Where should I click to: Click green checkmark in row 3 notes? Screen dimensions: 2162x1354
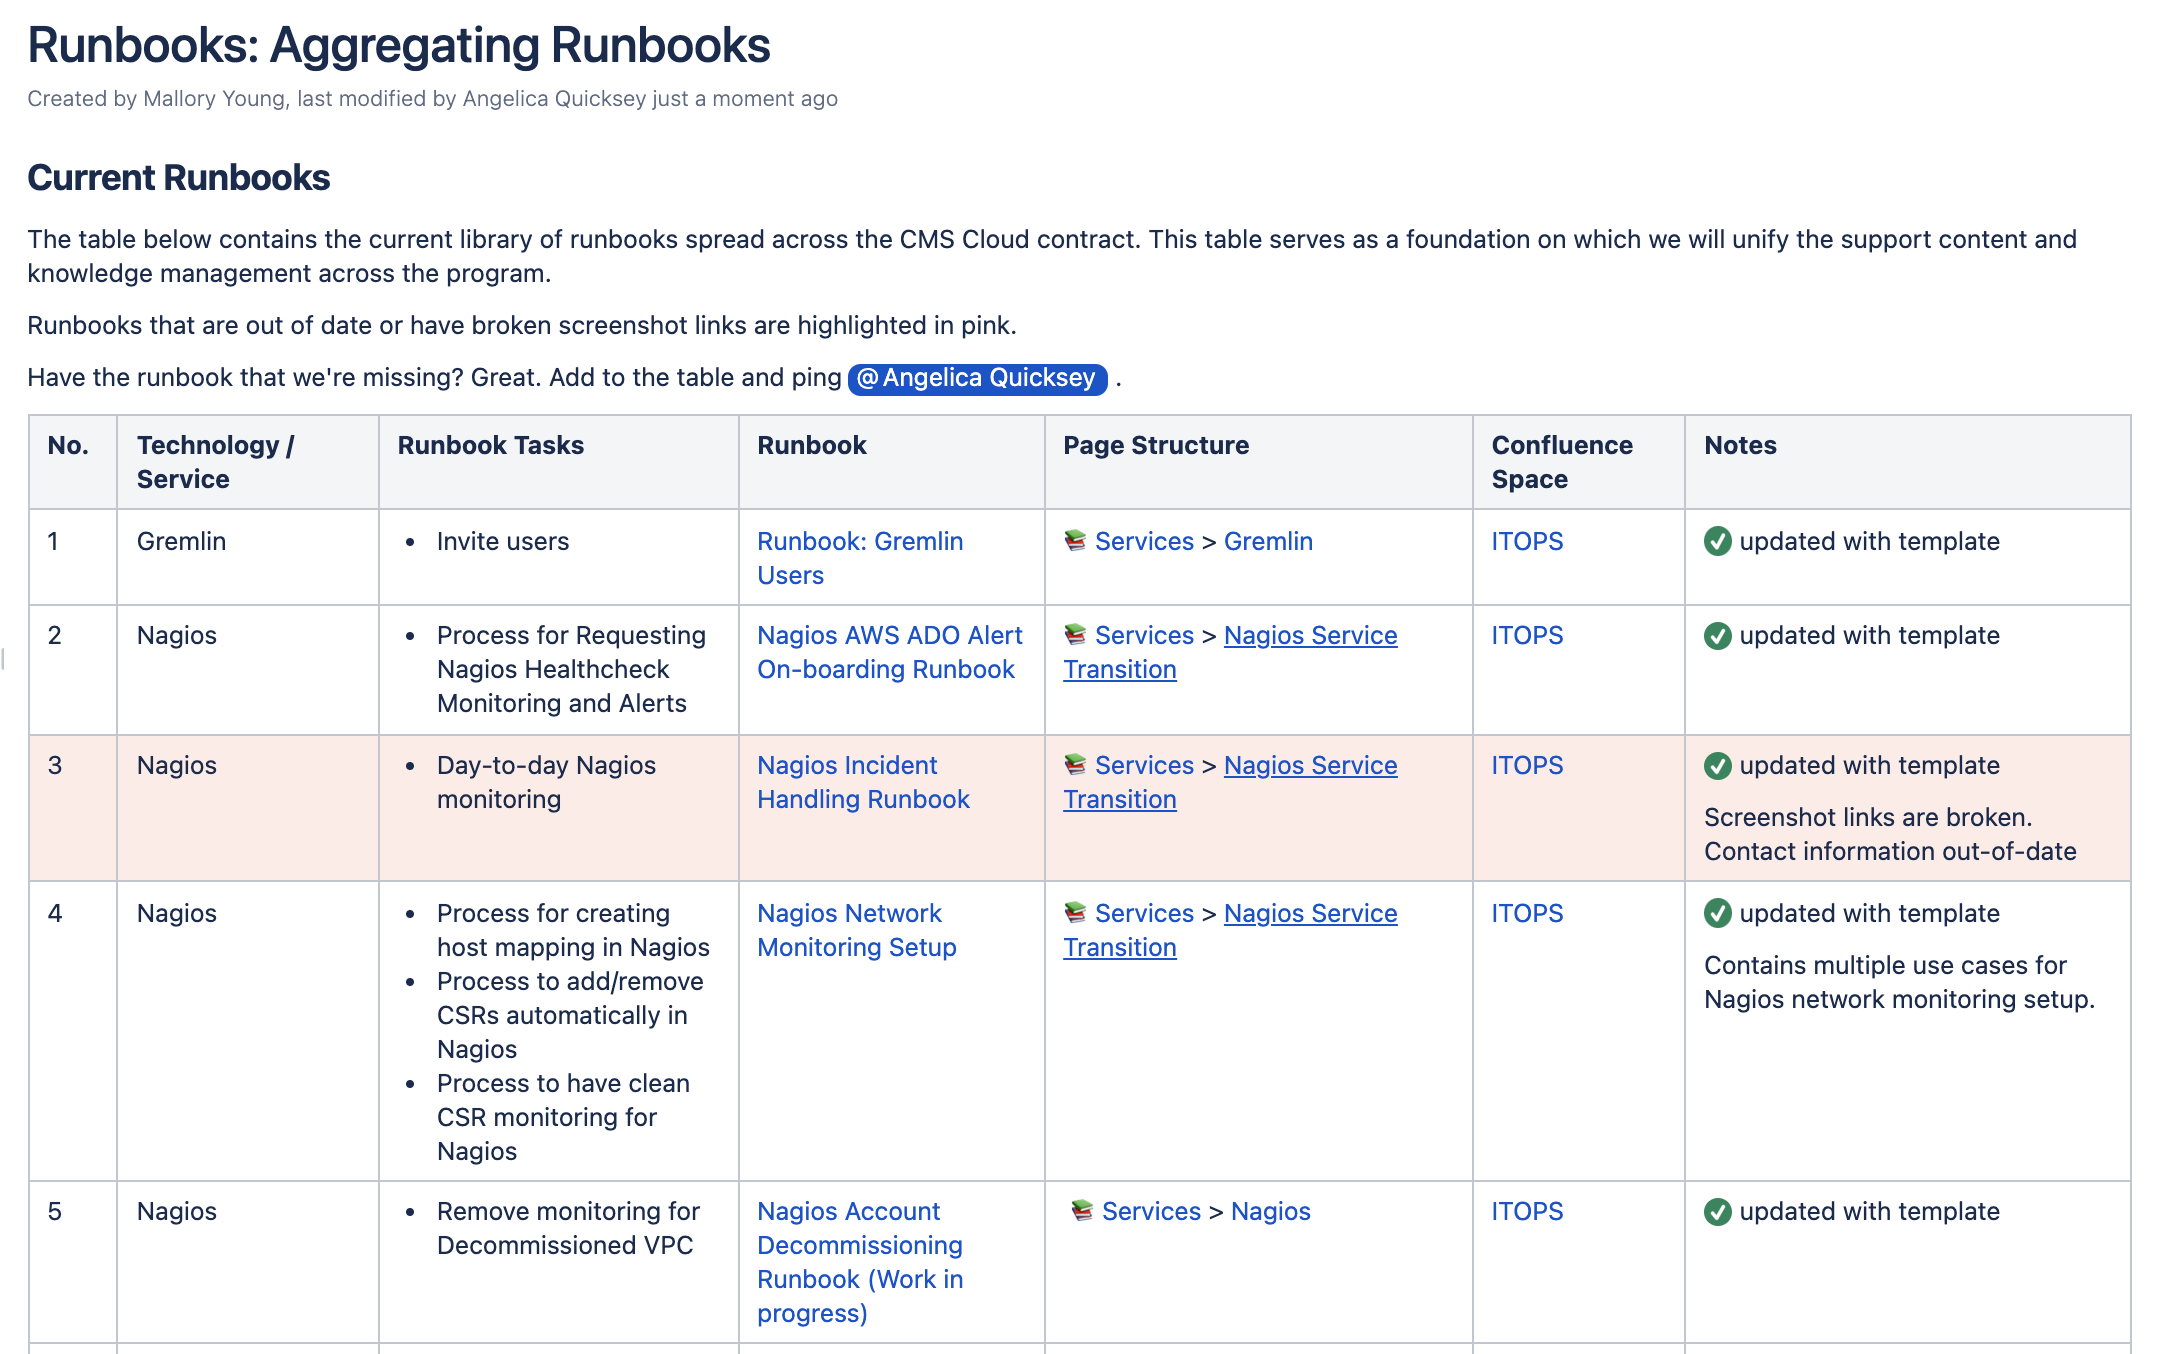(x=1717, y=765)
